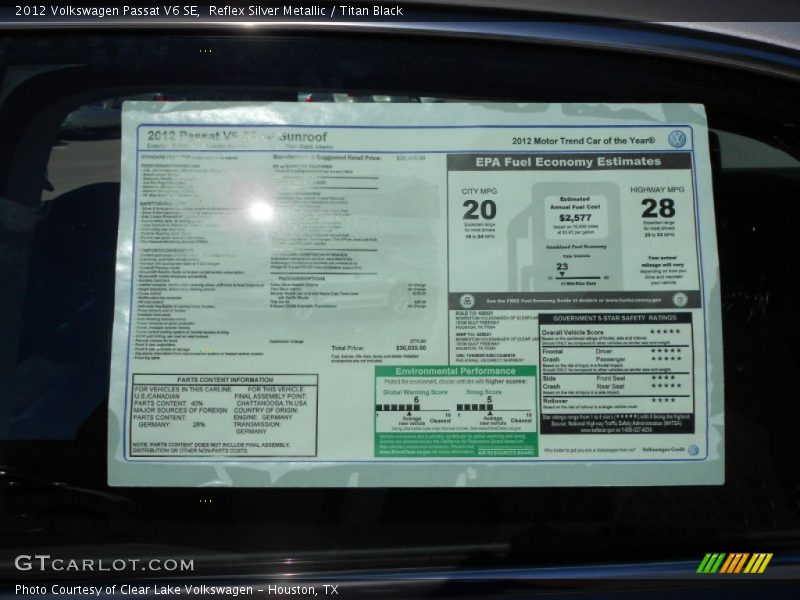Click the round seal right of the Fuel Economy Guide notice

pos(680,299)
